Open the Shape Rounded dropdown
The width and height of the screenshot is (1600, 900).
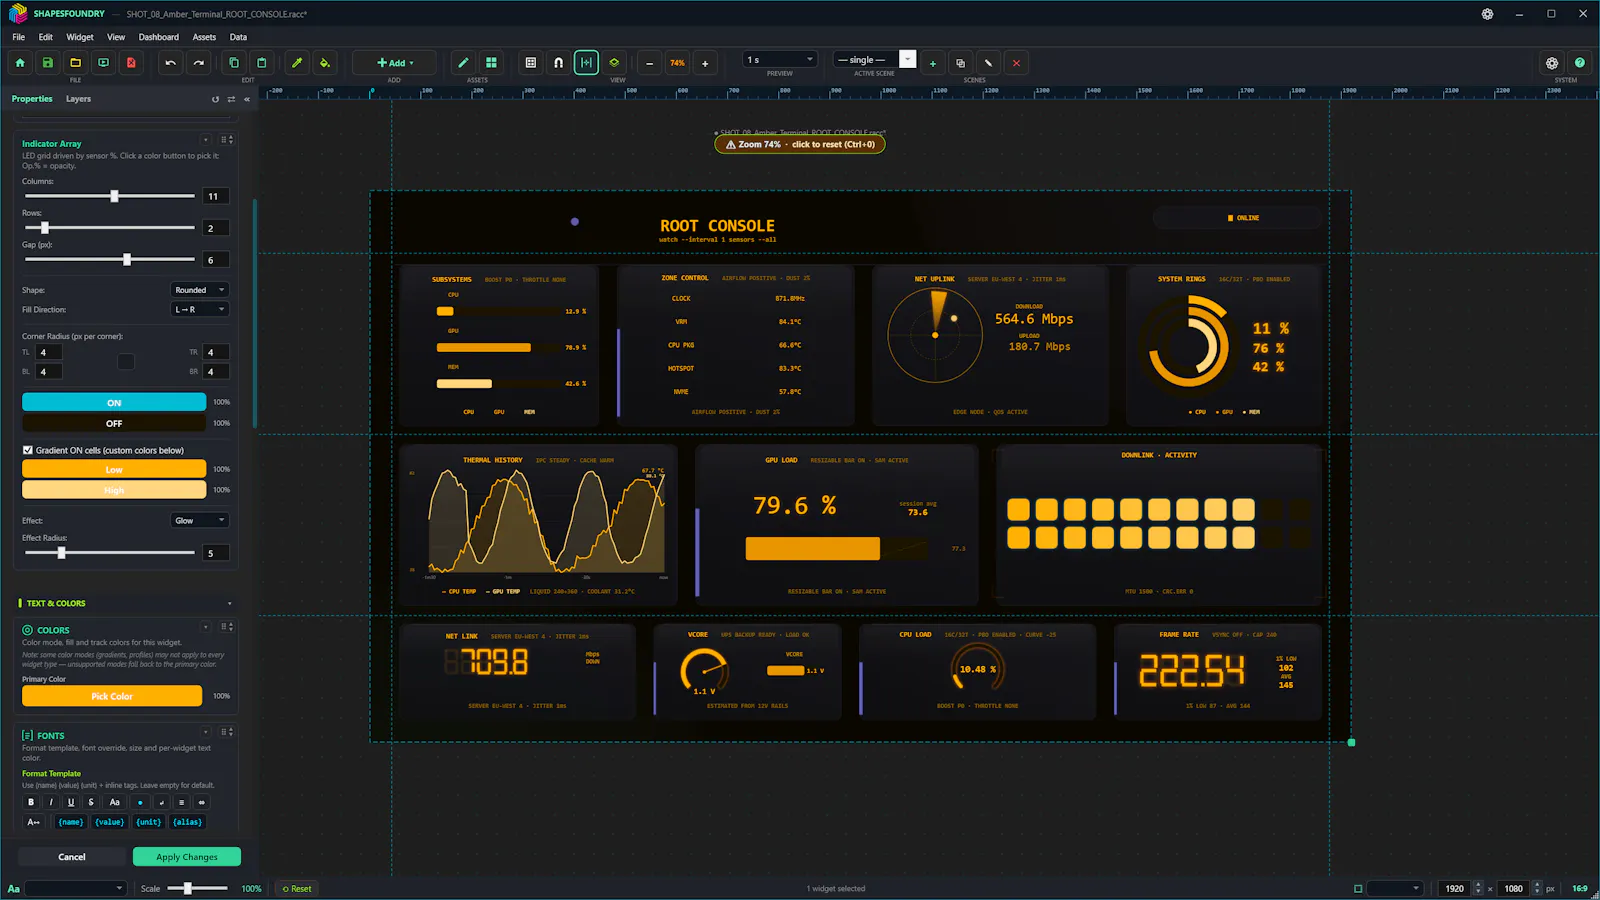pos(200,290)
